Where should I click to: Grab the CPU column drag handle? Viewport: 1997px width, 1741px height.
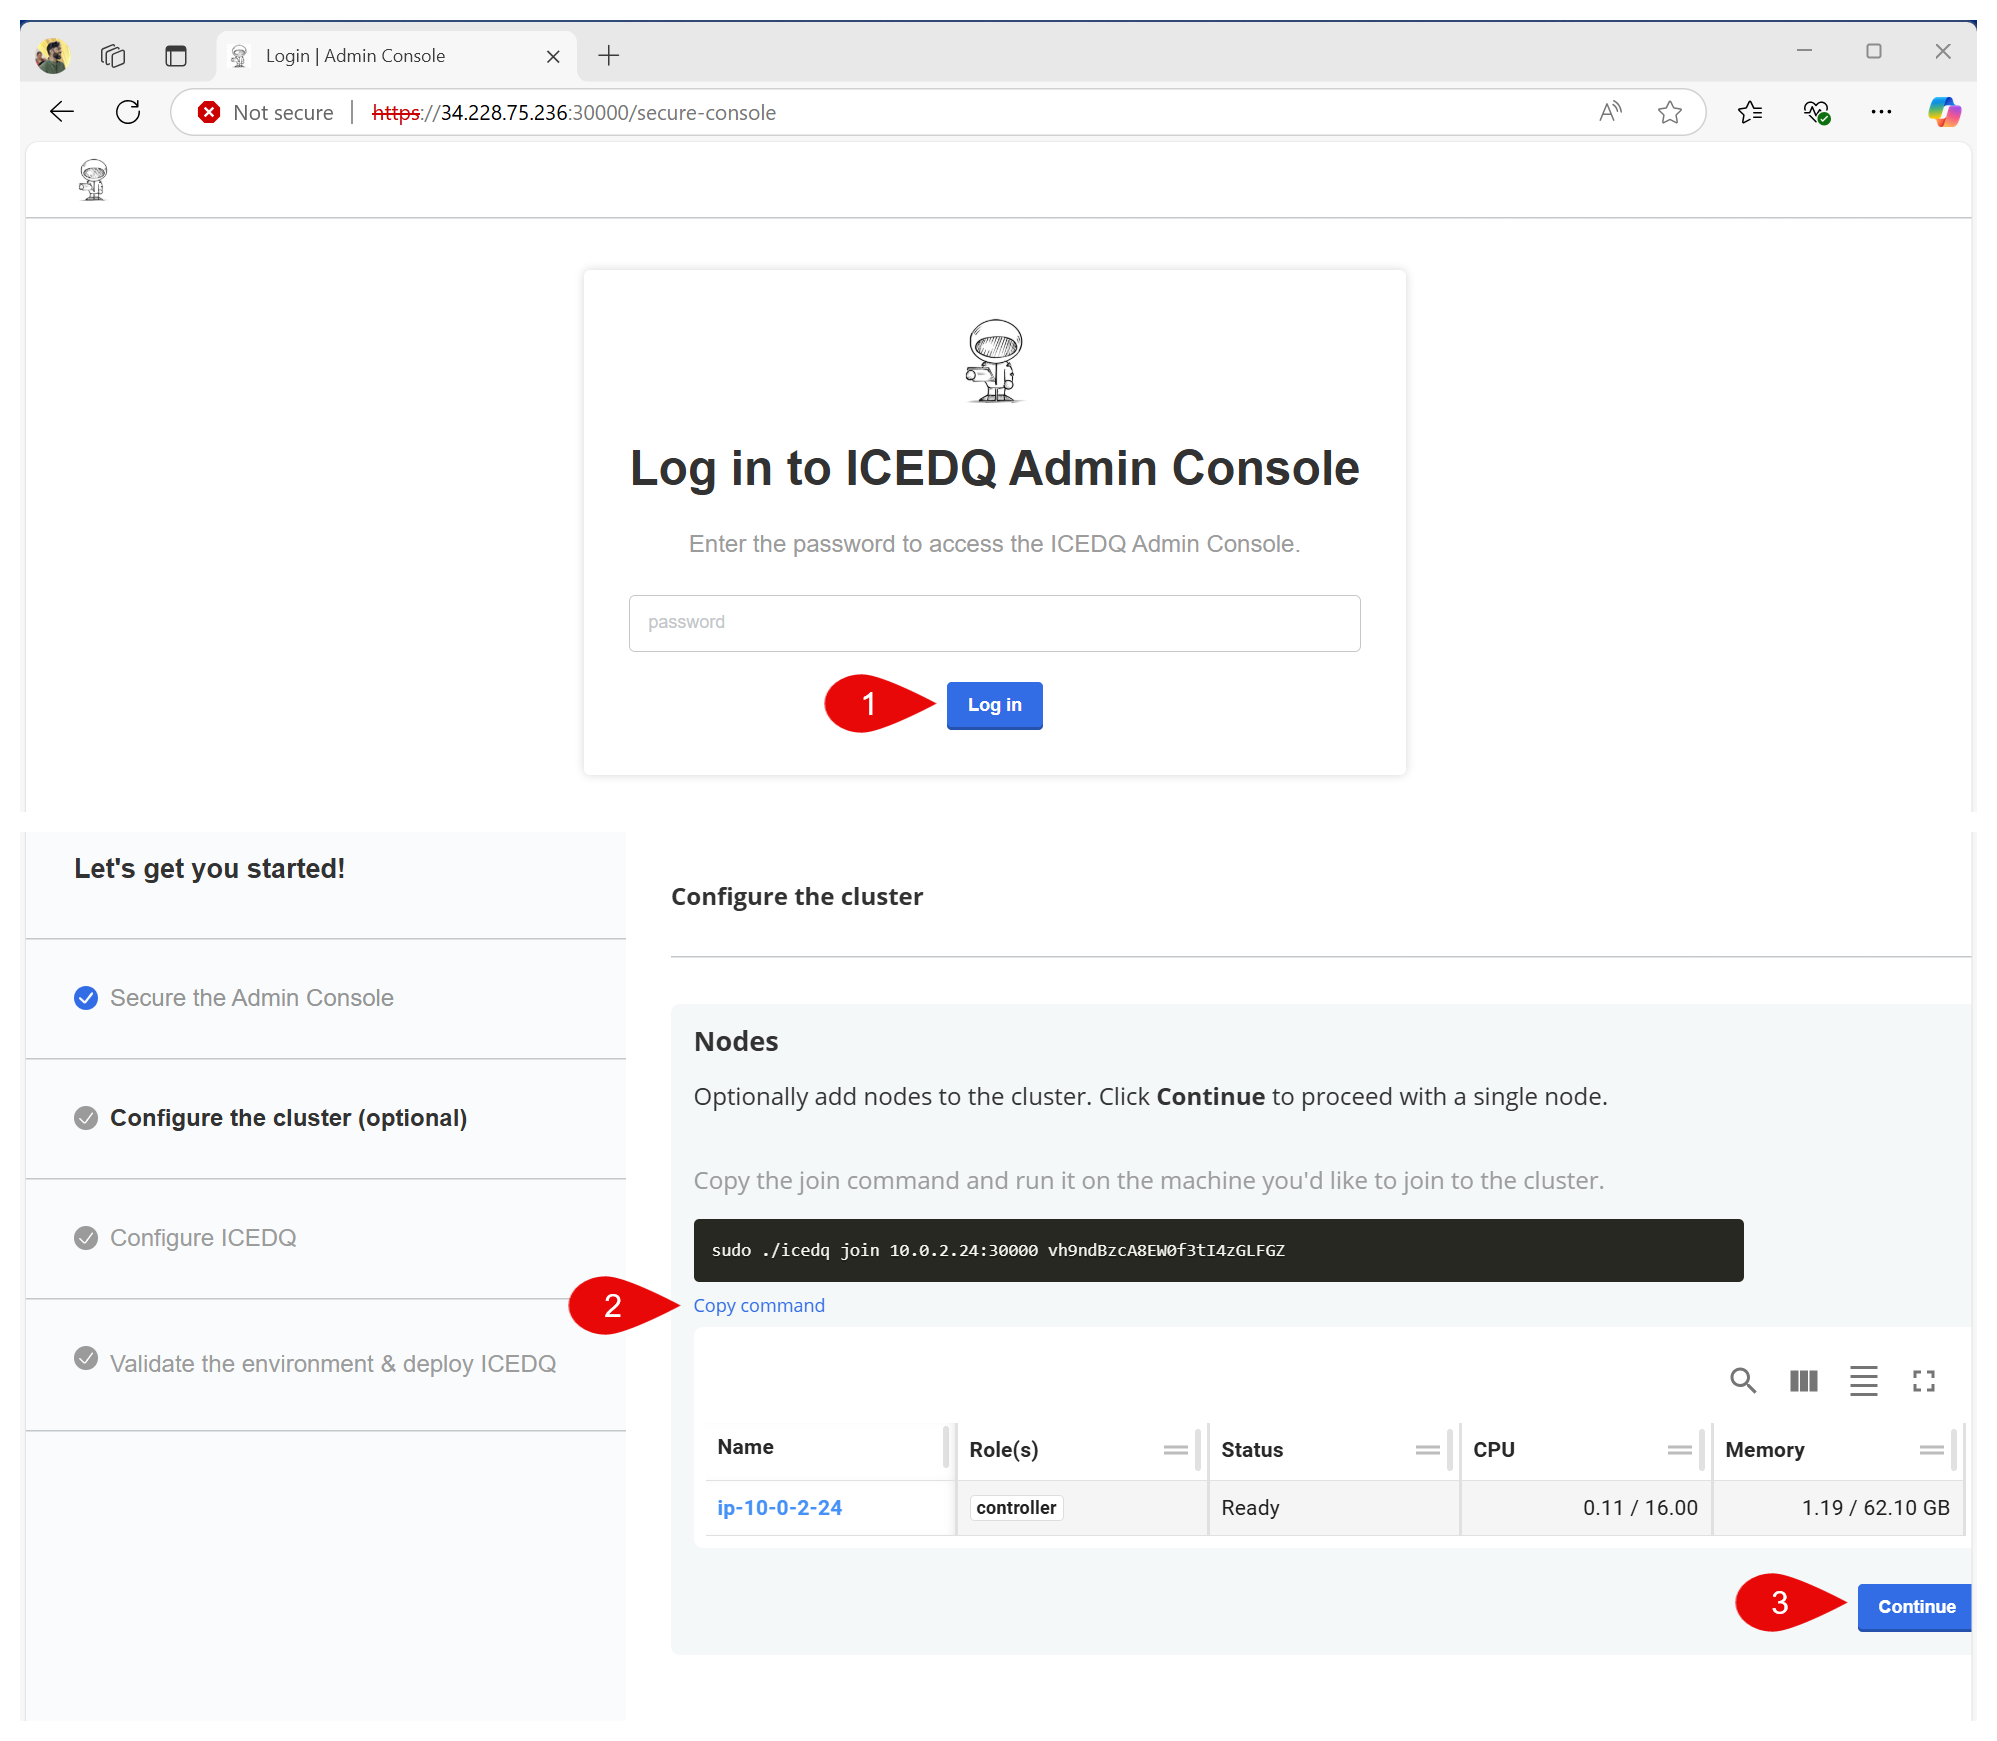tap(1679, 1450)
